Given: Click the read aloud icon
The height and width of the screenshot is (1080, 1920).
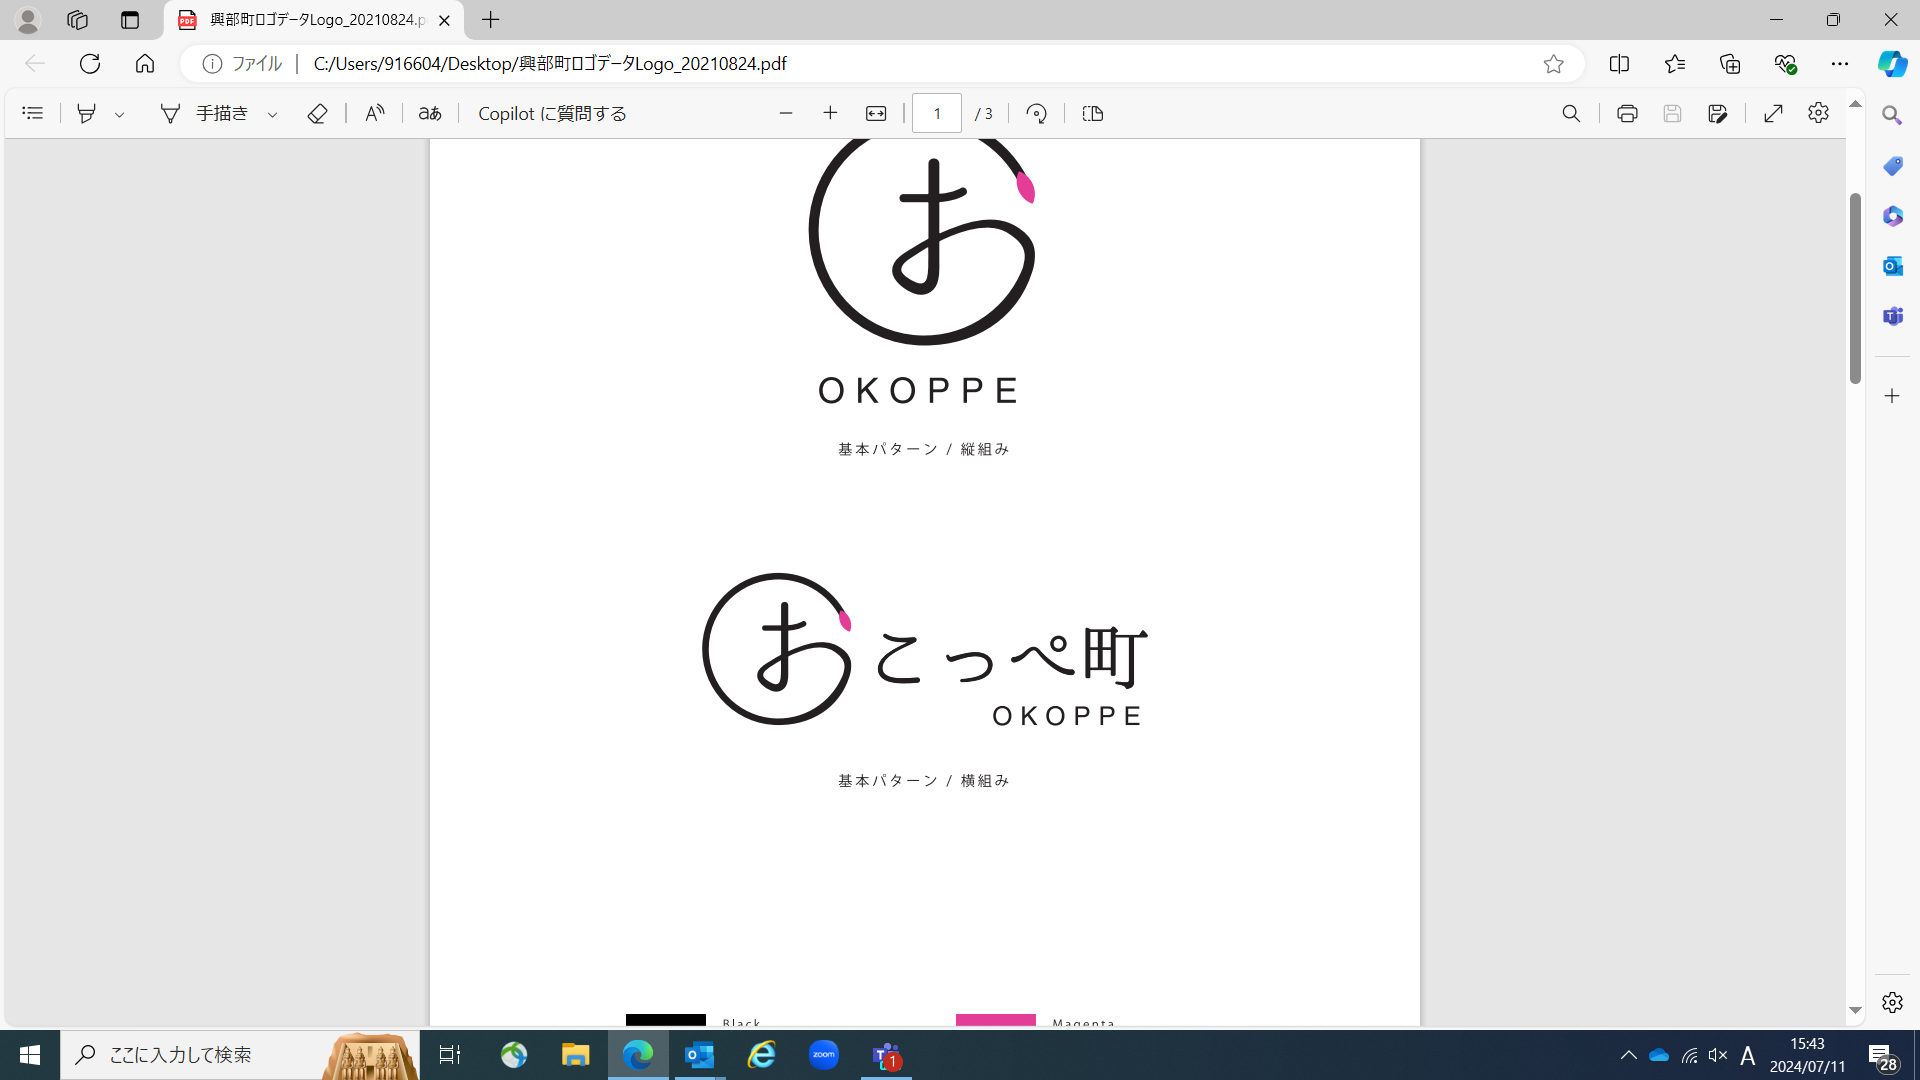Looking at the screenshot, I should pyautogui.click(x=374, y=113).
